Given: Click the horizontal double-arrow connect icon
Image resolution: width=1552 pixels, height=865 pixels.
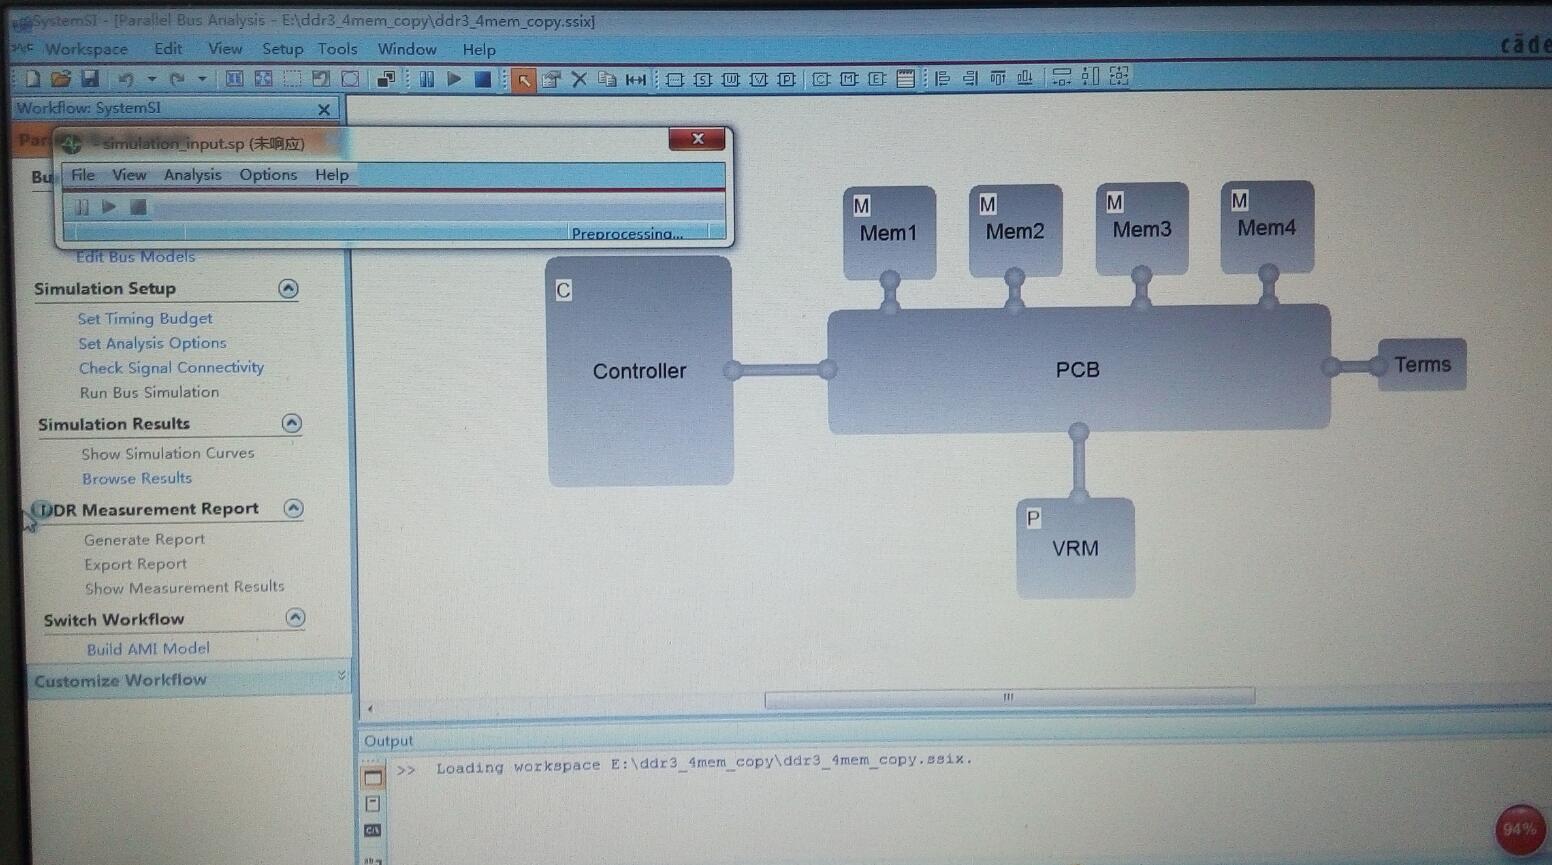Looking at the screenshot, I should coord(636,79).
